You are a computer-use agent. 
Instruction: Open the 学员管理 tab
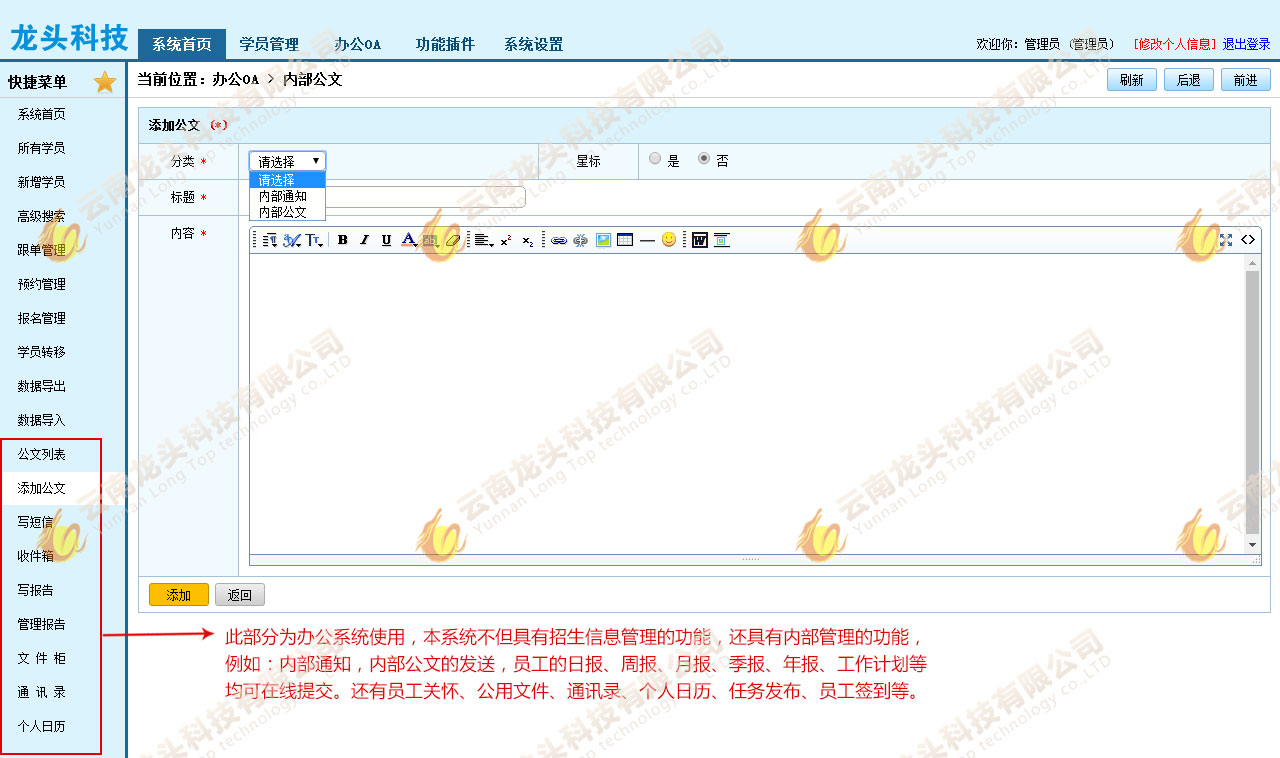269,44
